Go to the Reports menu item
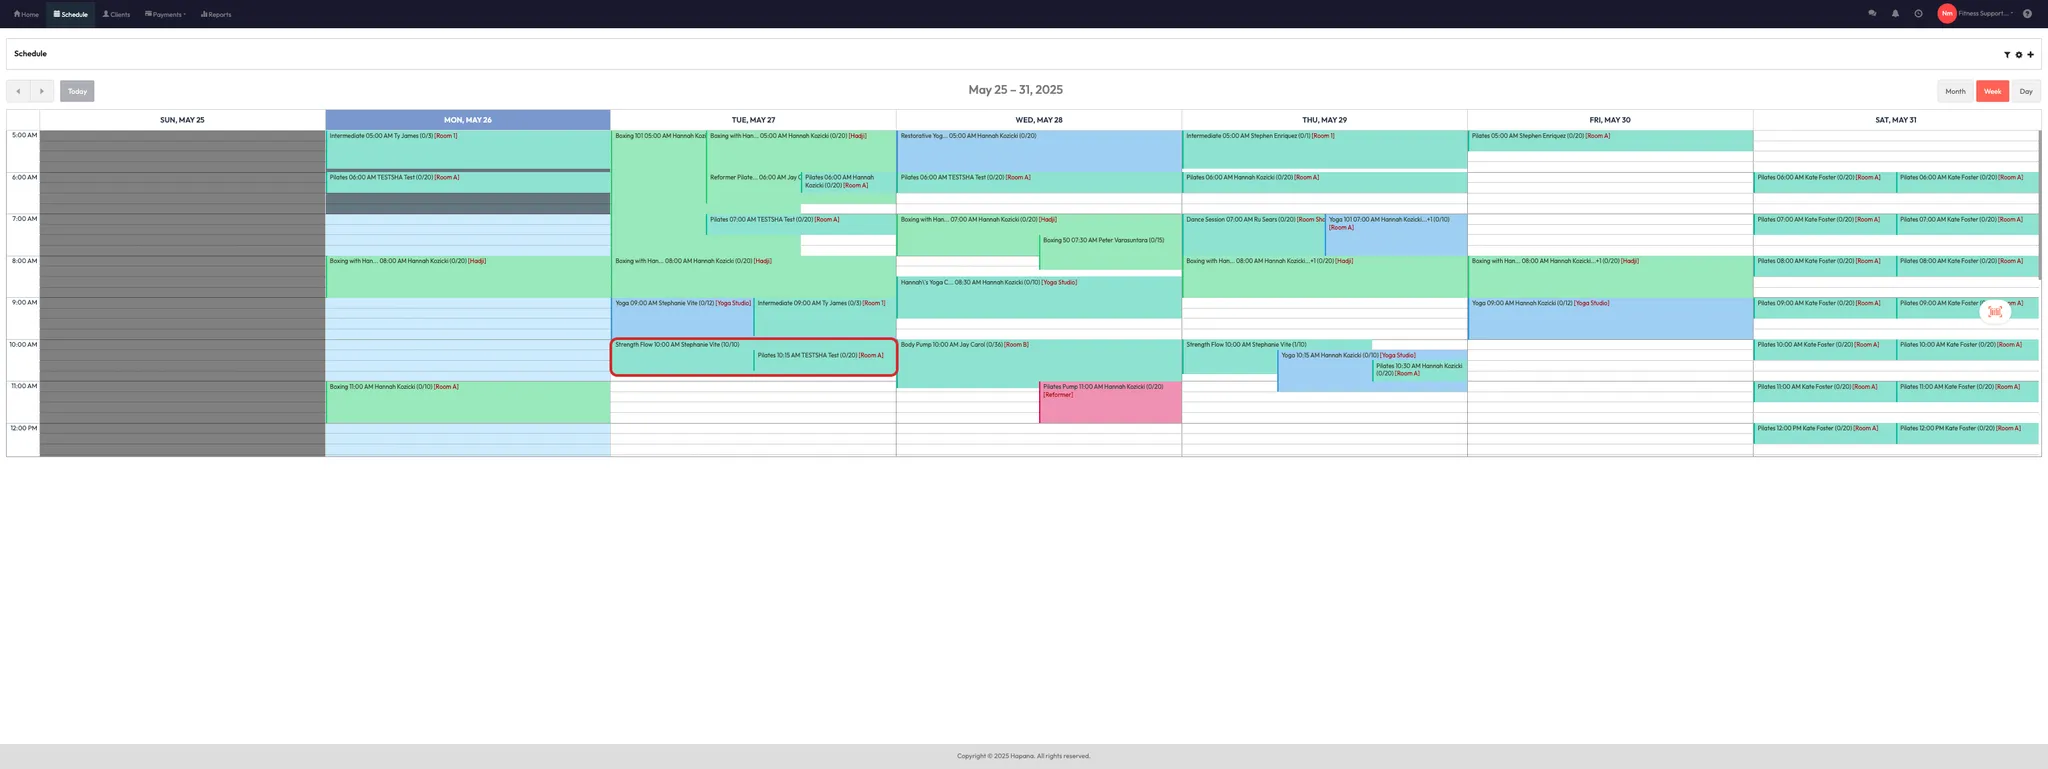2048x769 pixels. pyautogui.click(x=216, y=14)
